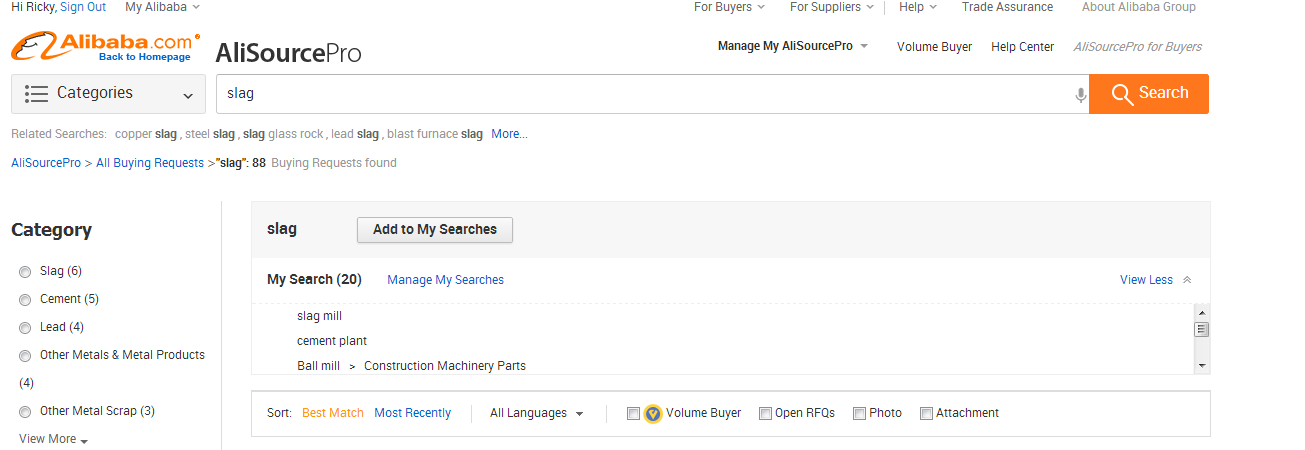This screenshot has width=1305, height=450.
Task: Click related search copper slag
Action: [x=146, y=134]
